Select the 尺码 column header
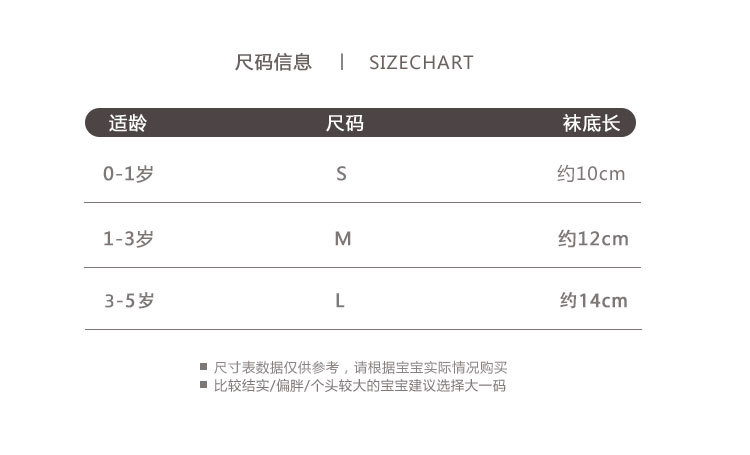 coord(344,124)
